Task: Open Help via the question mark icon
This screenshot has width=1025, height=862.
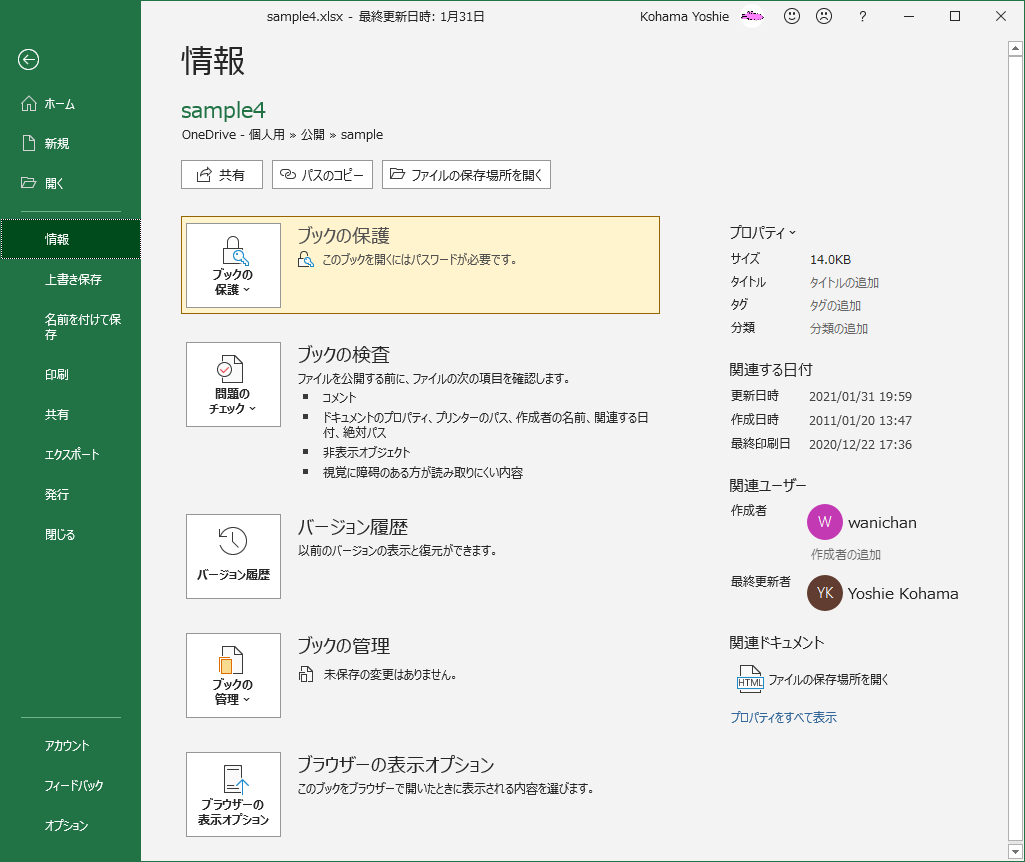Action: [861, 16]
